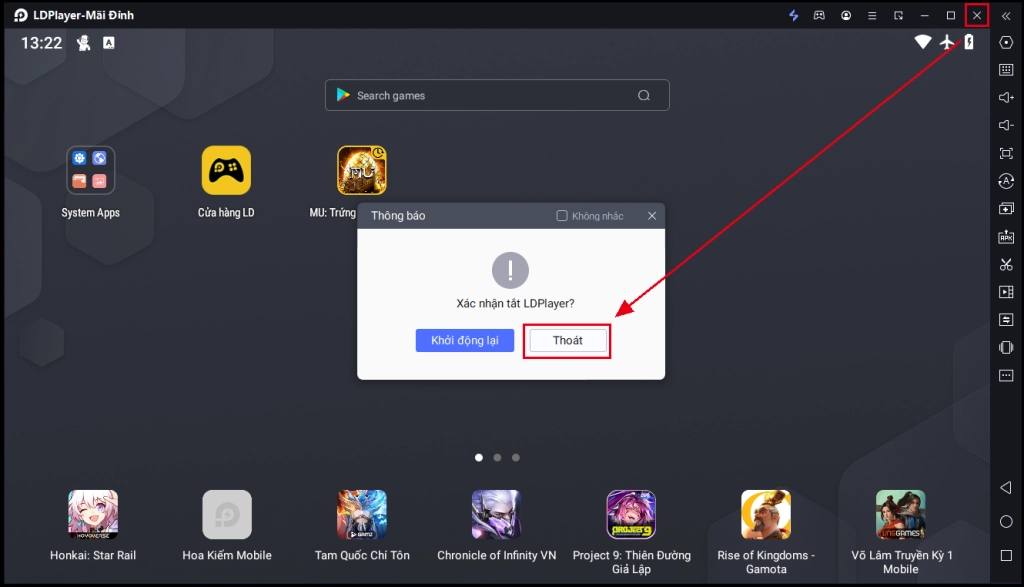Click the lightning booster icon in the title bar

793,15
